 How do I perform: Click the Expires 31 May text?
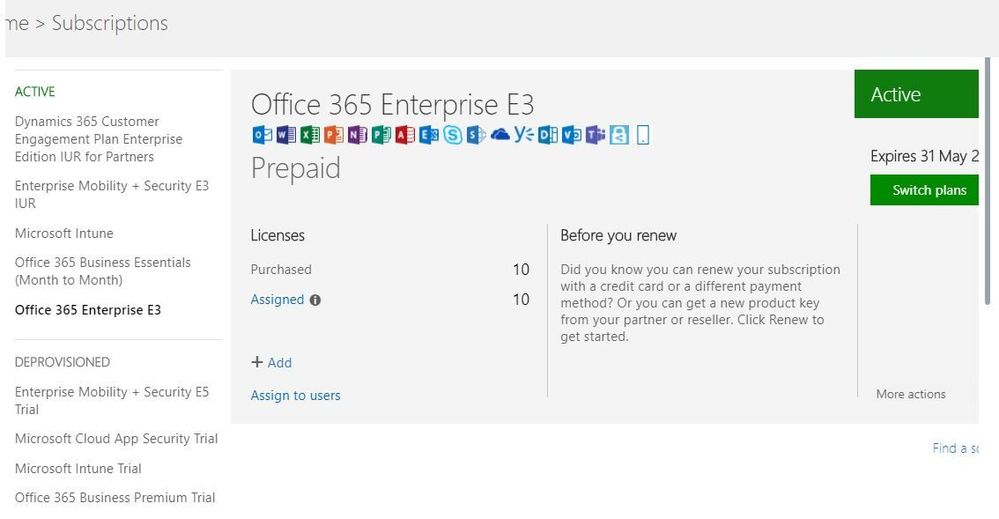924,157
